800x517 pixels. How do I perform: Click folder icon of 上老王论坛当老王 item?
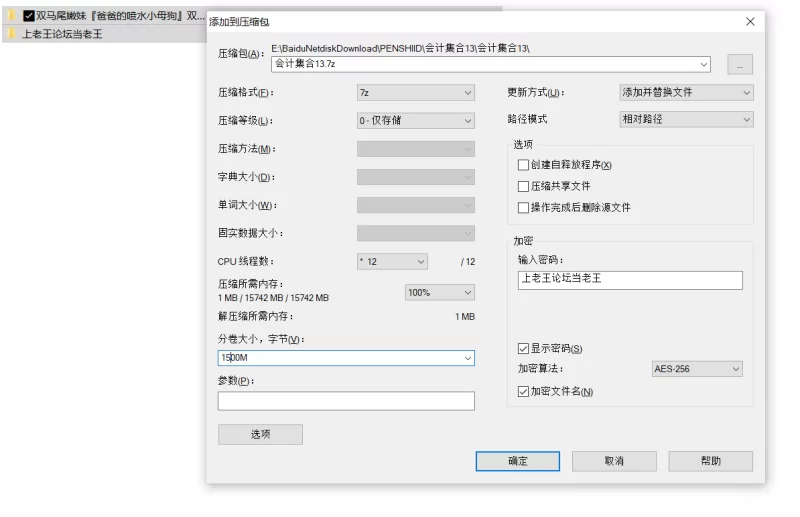[12, 34]
